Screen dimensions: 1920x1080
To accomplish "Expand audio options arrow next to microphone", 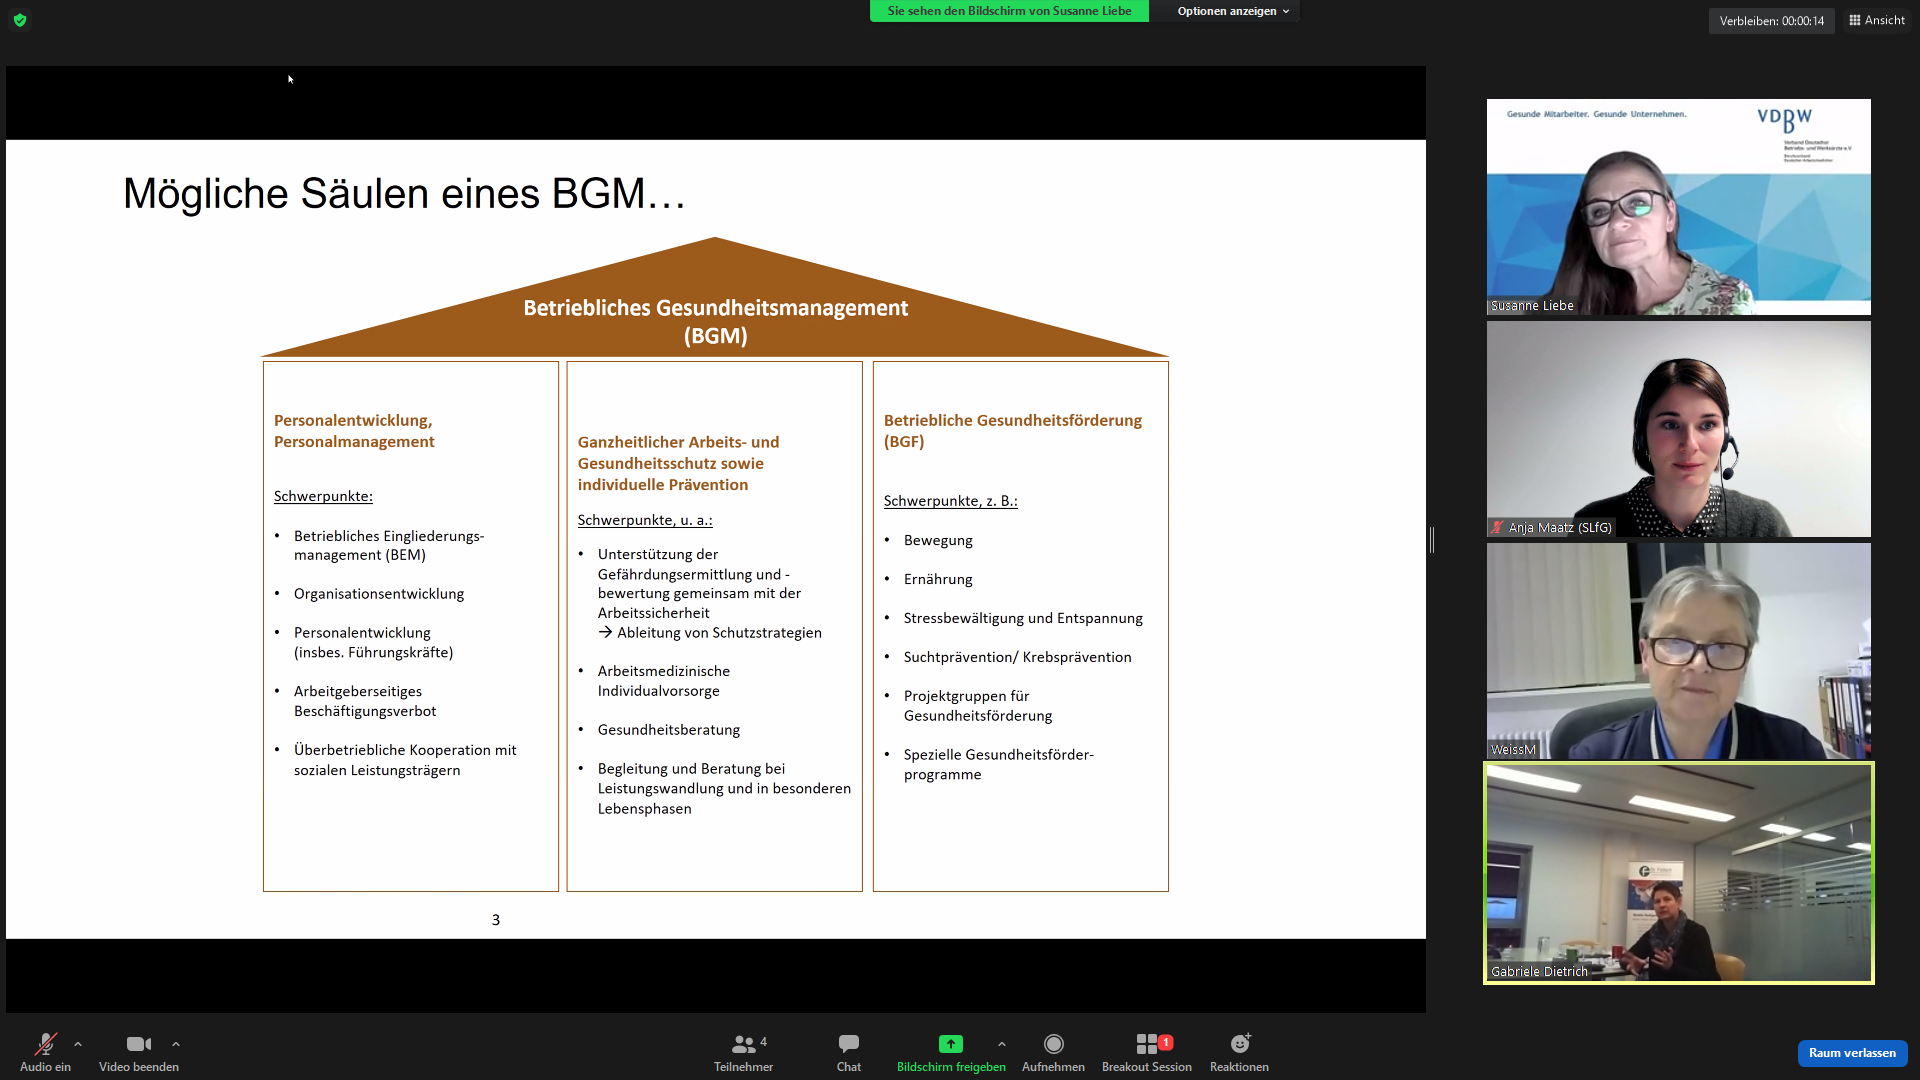I will tap(78, 1044).
